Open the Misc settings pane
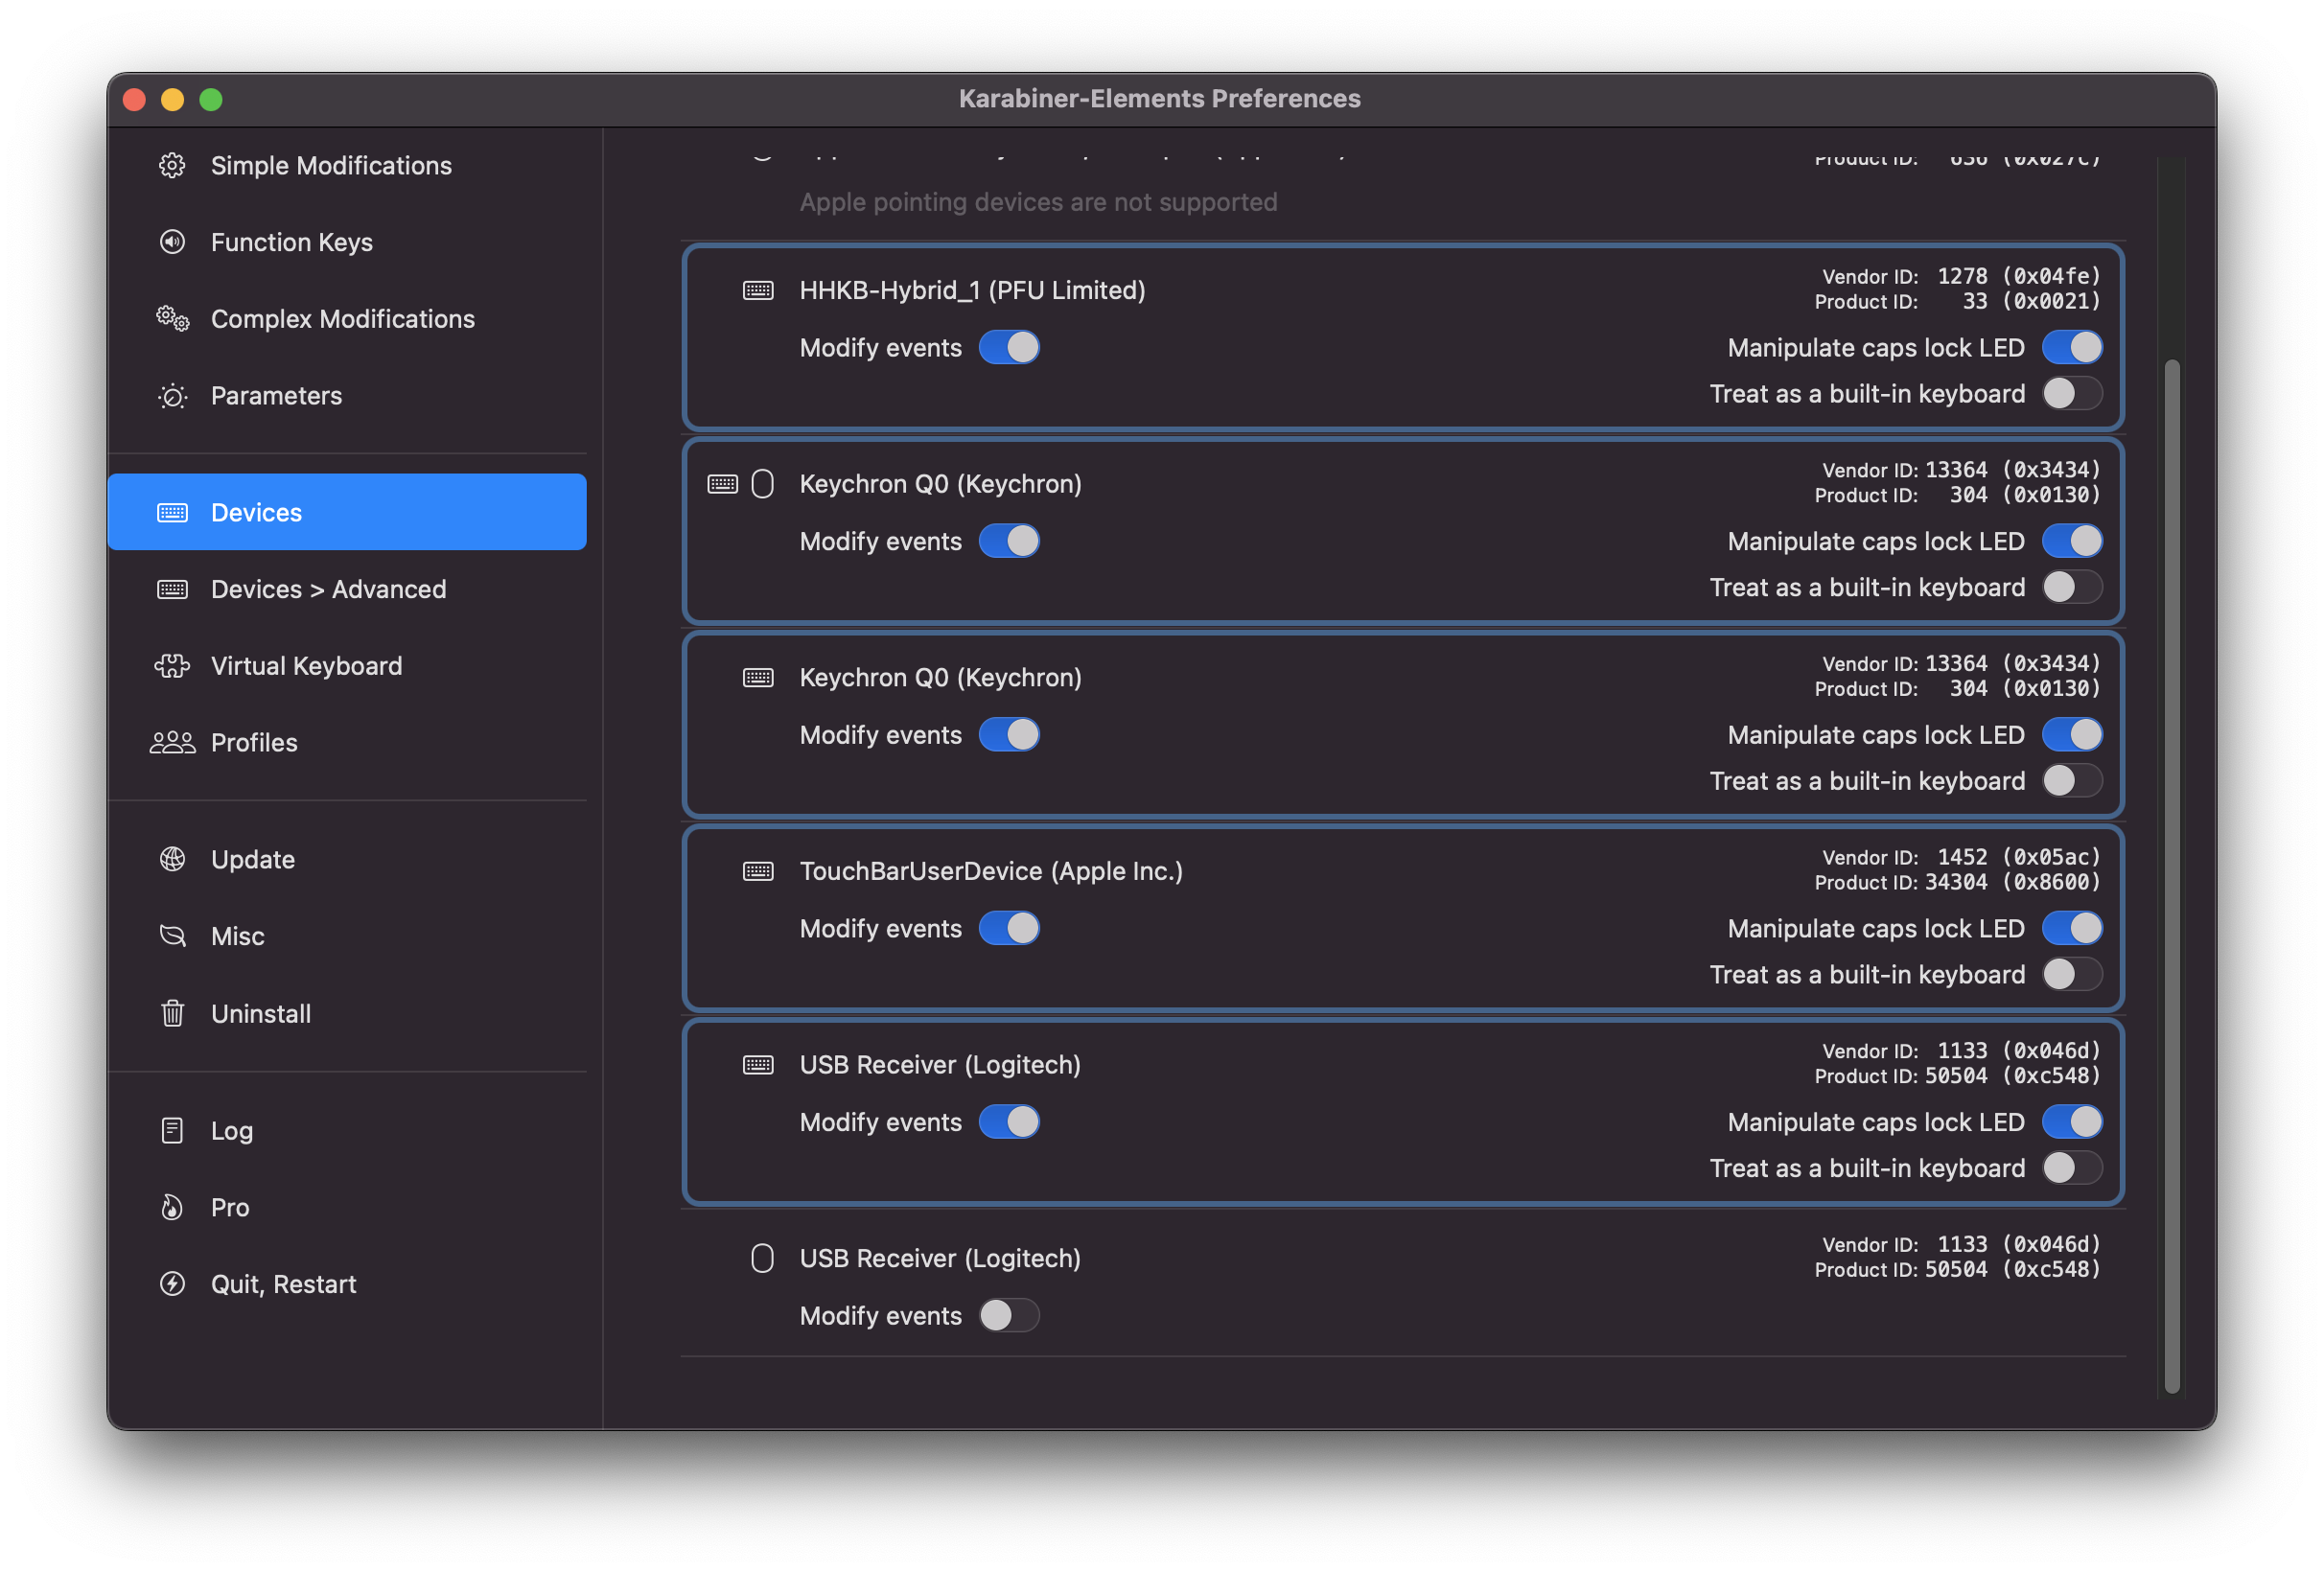2324x1572 pixels. pos(238,937)
